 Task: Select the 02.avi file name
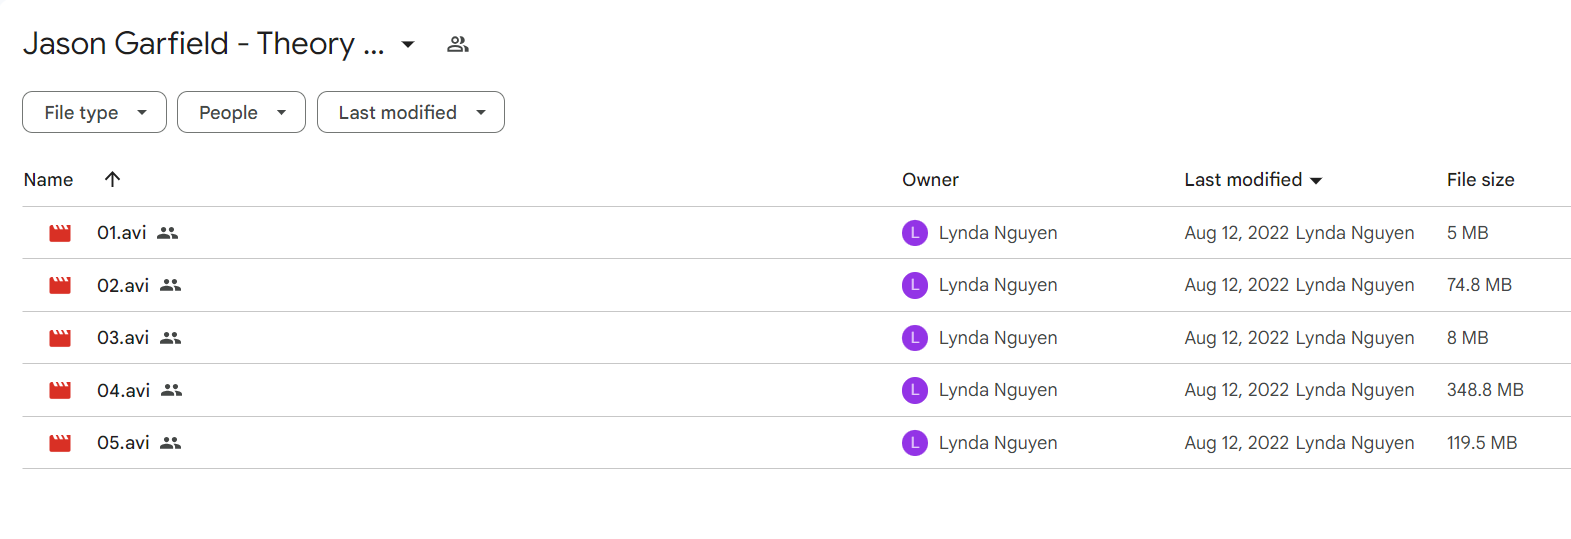[123, 285]
